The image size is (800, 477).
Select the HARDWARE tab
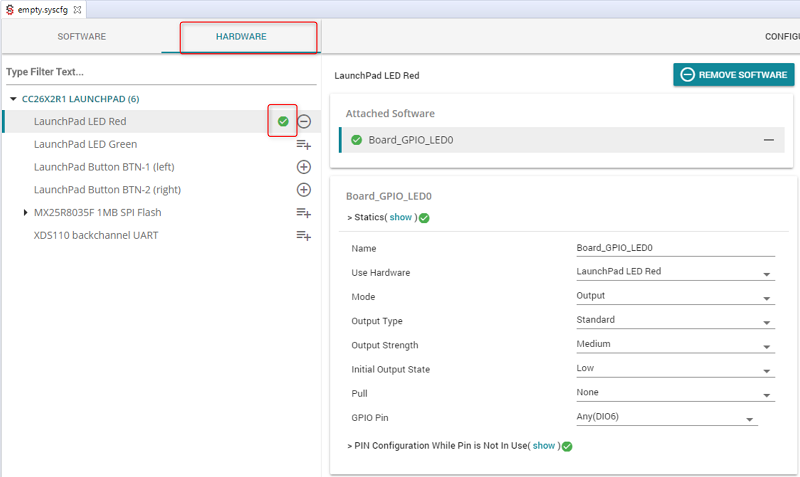coord(241,37)
